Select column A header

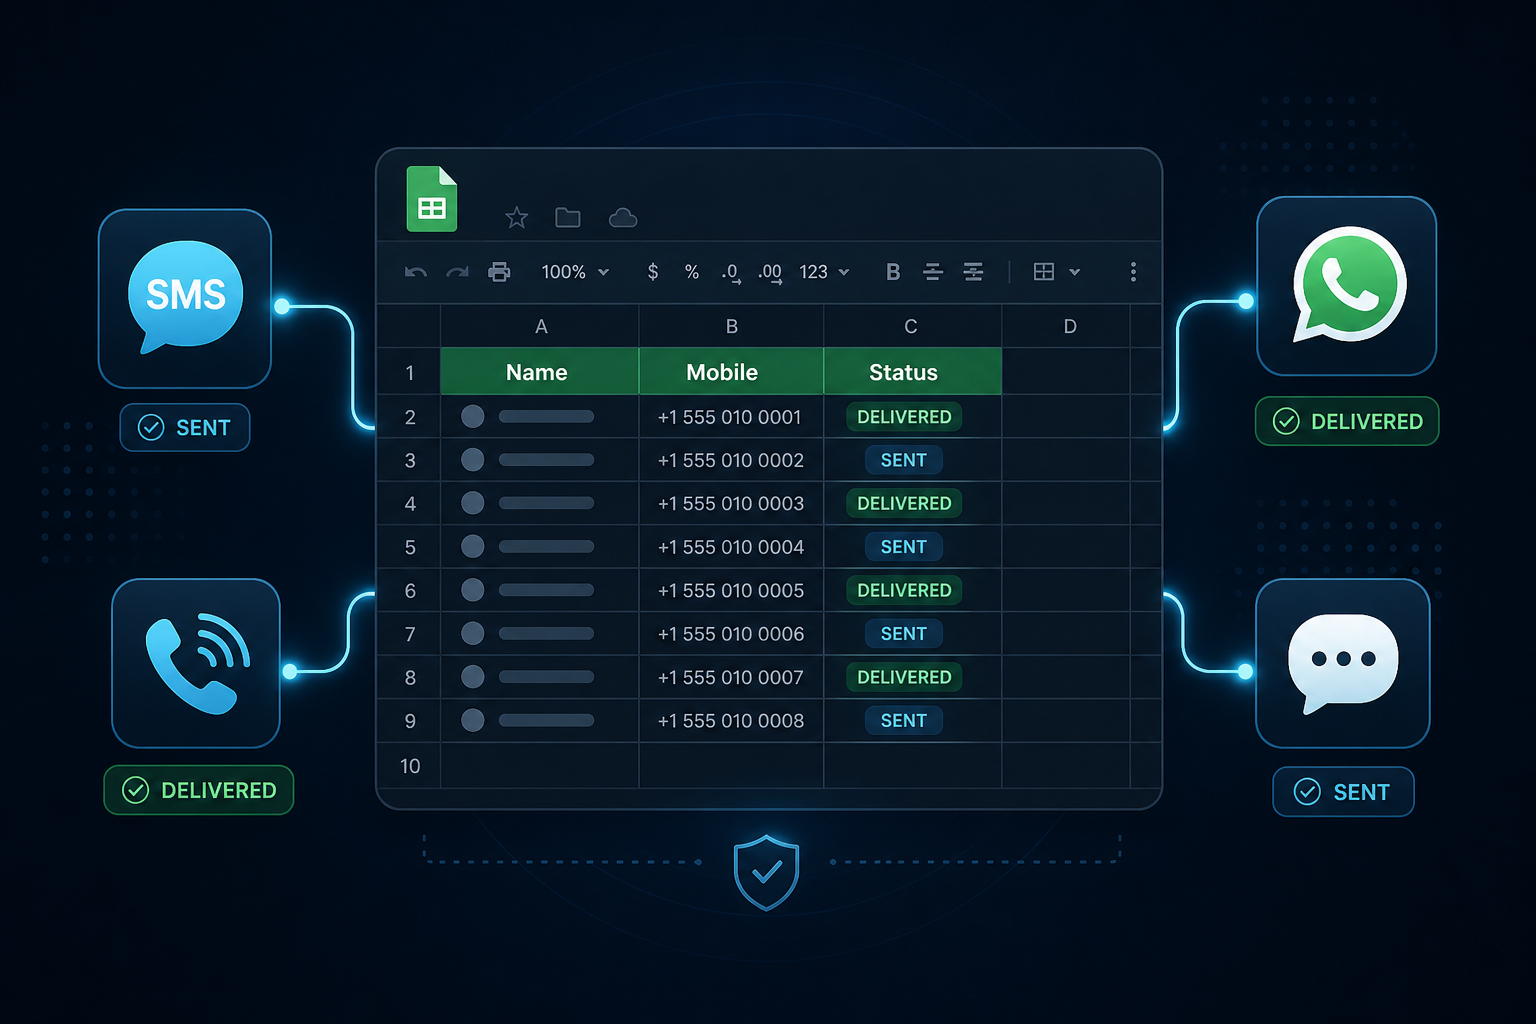(540, 326)
